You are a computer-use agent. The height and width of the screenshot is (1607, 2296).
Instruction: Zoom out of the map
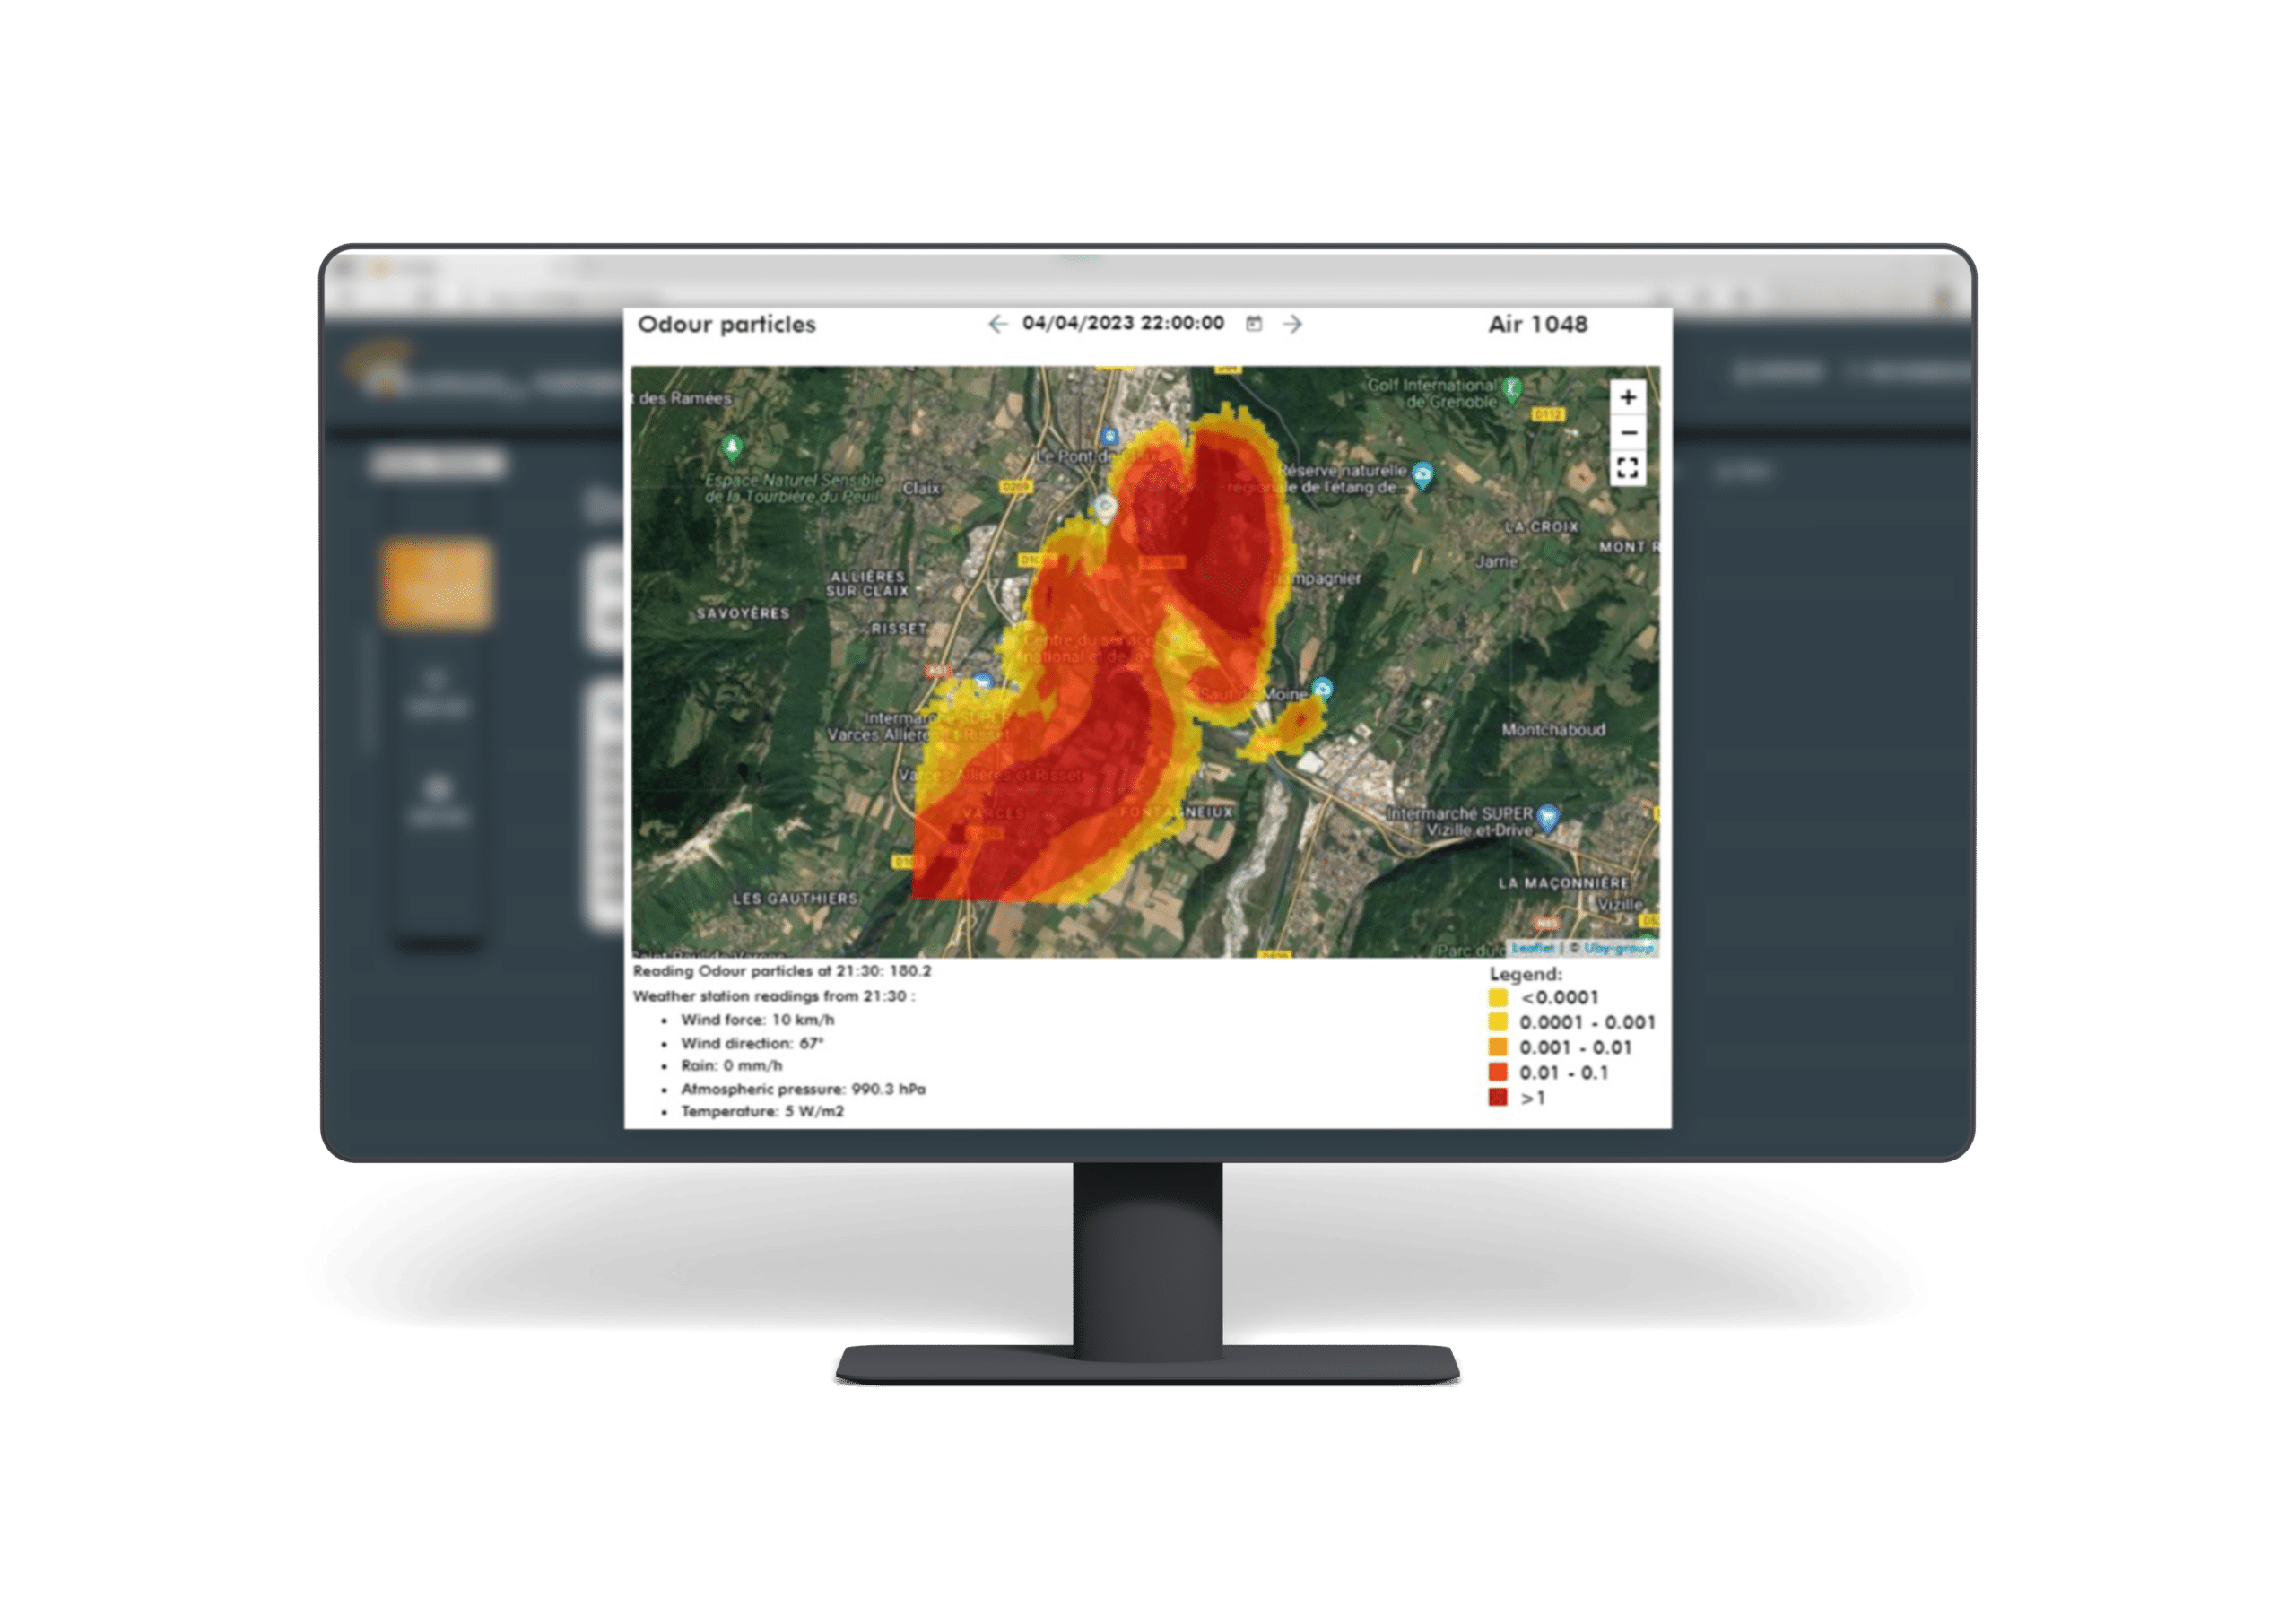point(1627,432)
